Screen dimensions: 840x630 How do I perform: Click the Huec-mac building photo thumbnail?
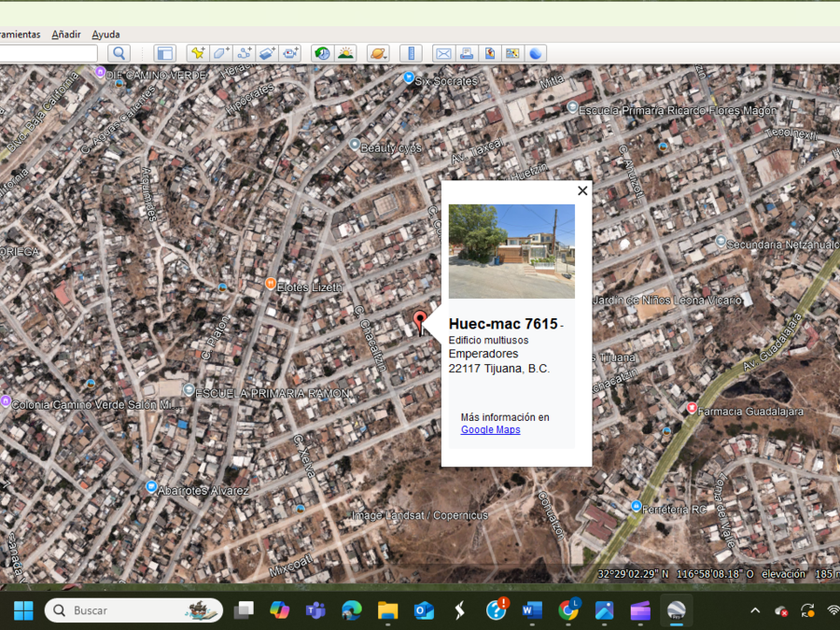[511, 251]
